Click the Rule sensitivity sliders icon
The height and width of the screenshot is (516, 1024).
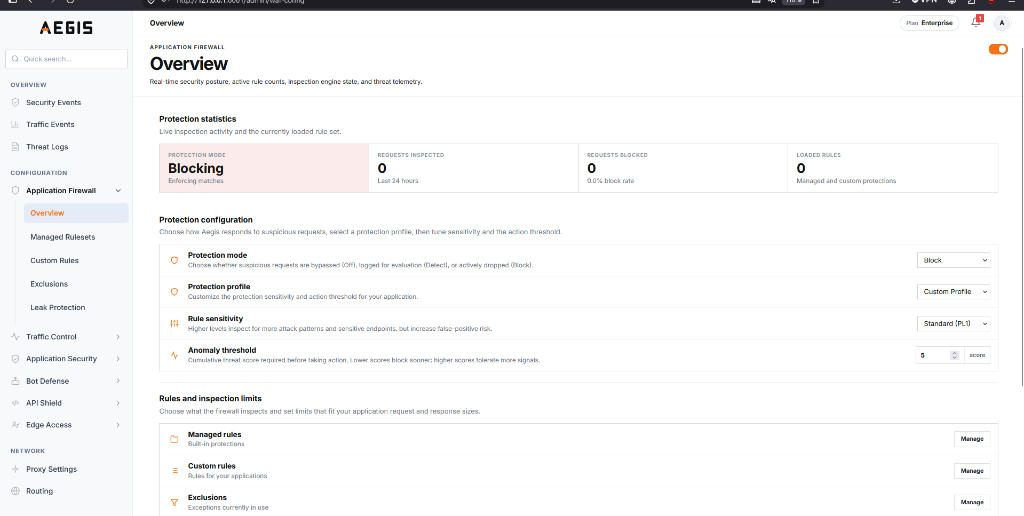point(174,323)
